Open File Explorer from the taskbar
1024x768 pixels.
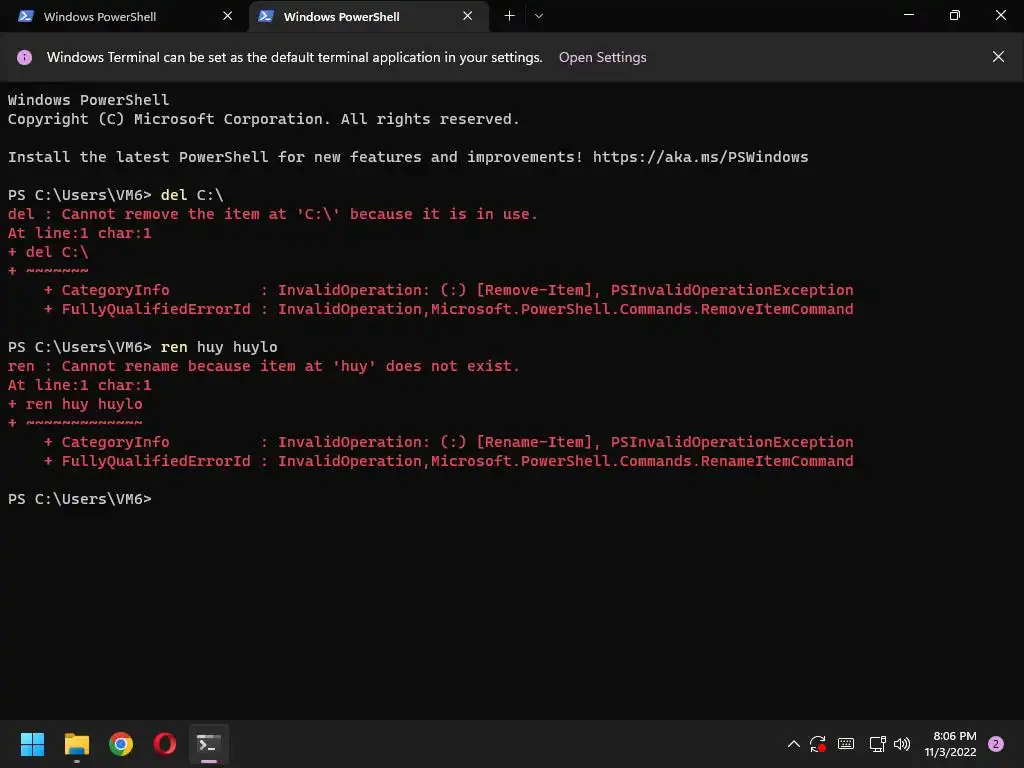click(x=76, y=744)
